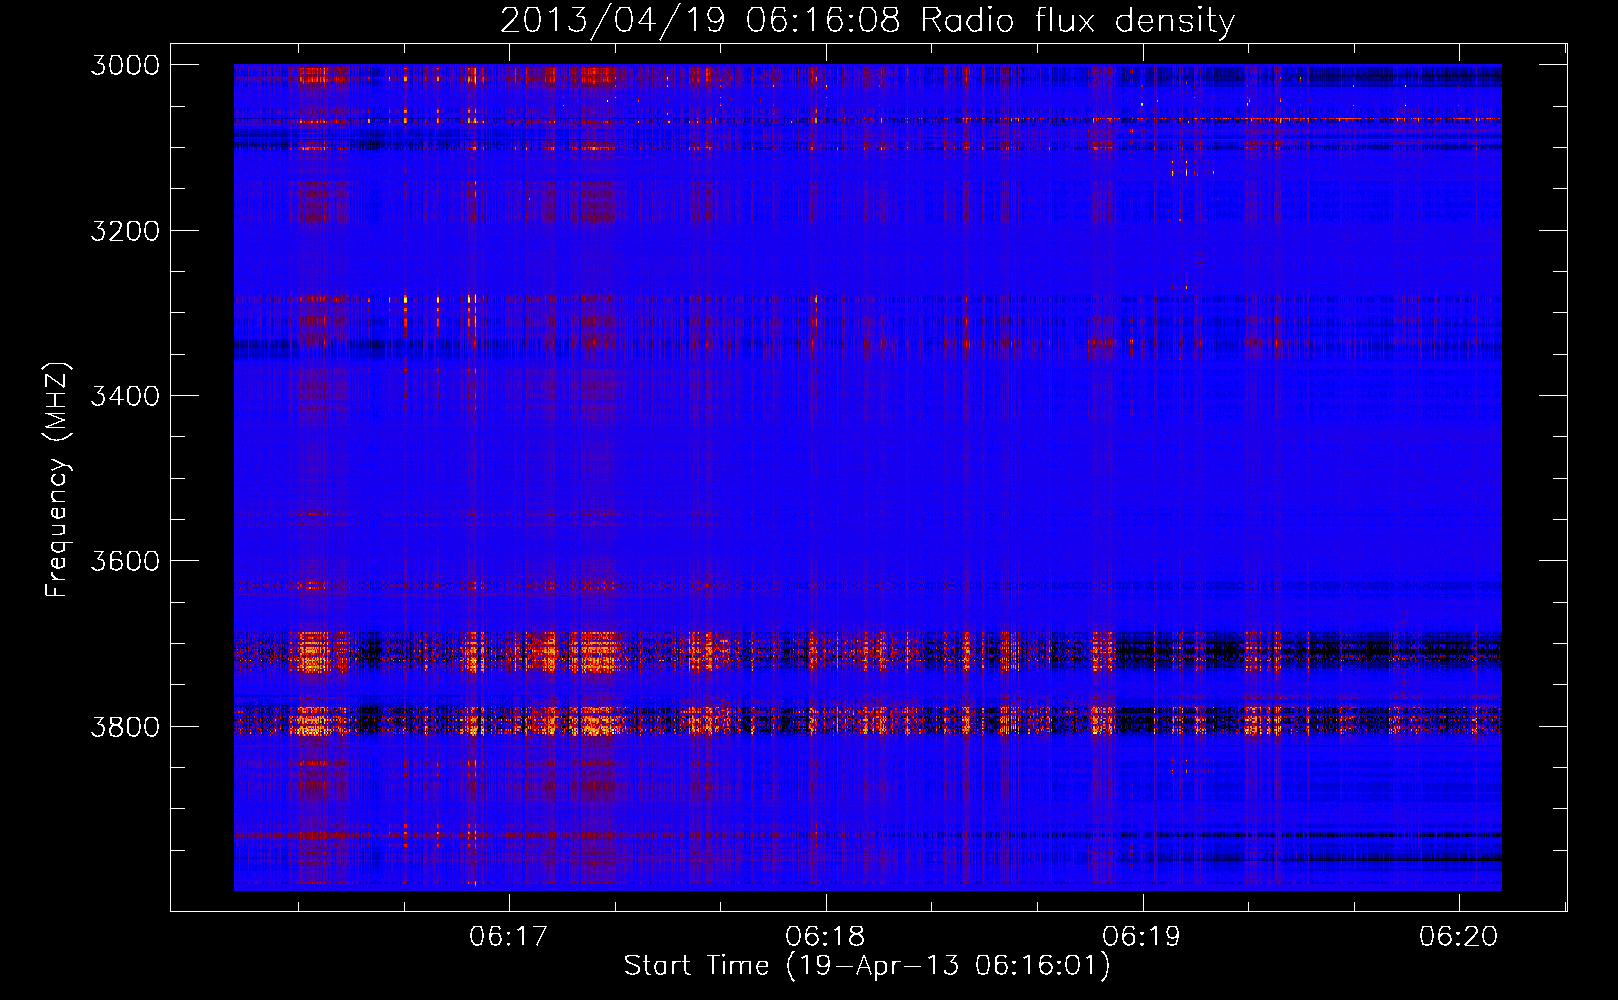Click the 'Frequency (MHZ)' axis title
This screenshot has height=1000, width=1618.
[58, 479]
